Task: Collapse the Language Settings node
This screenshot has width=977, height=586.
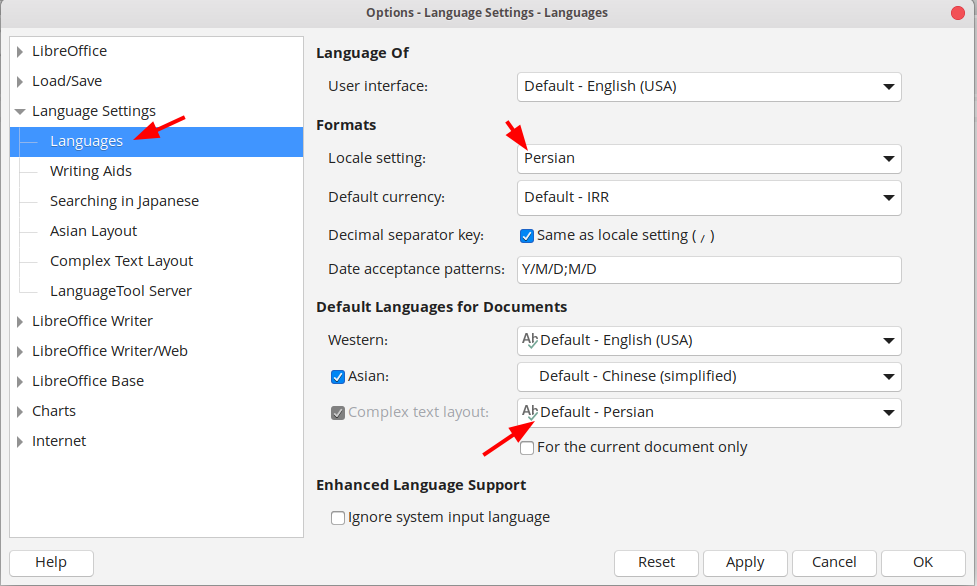Action: (20, 112)
